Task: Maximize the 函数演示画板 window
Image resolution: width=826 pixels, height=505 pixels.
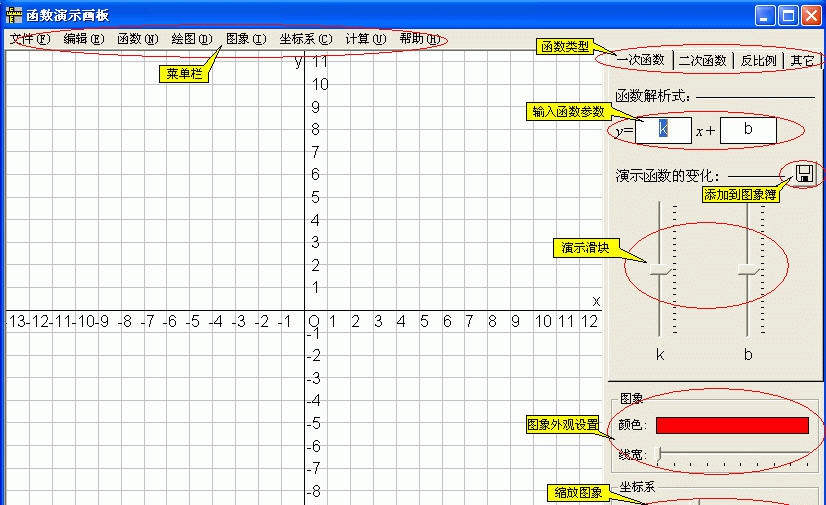Action: click(x=788, y=15)
